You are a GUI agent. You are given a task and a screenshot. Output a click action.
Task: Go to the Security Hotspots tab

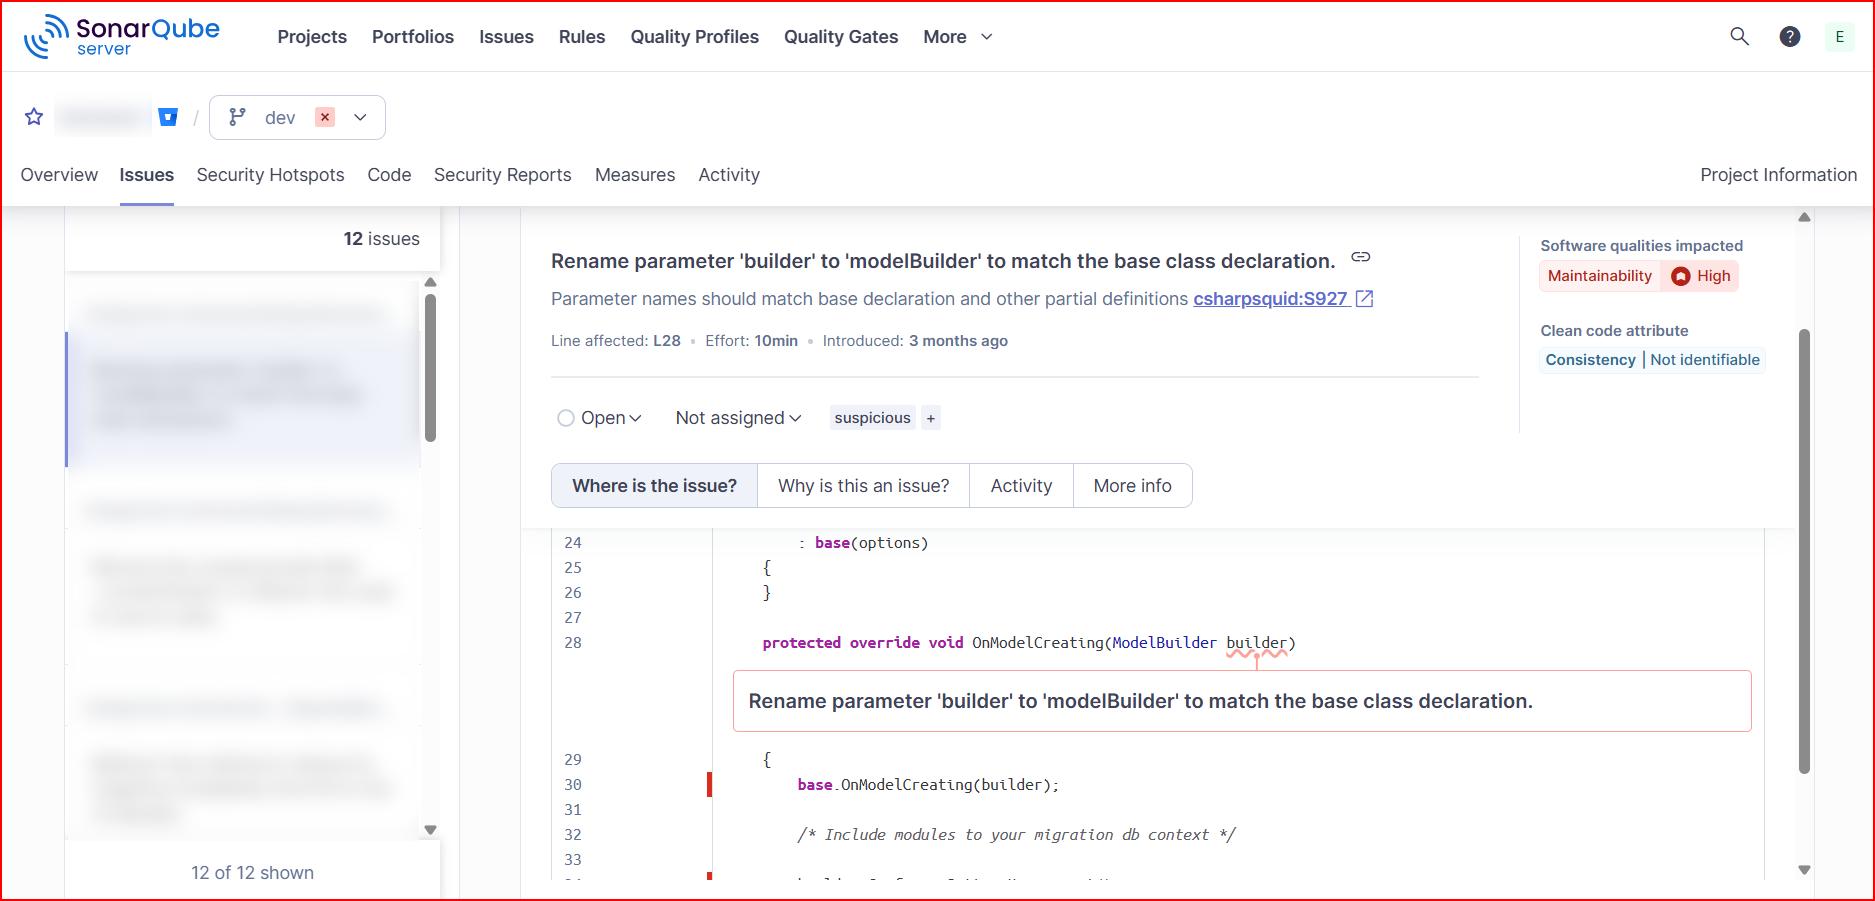[270, 175]
